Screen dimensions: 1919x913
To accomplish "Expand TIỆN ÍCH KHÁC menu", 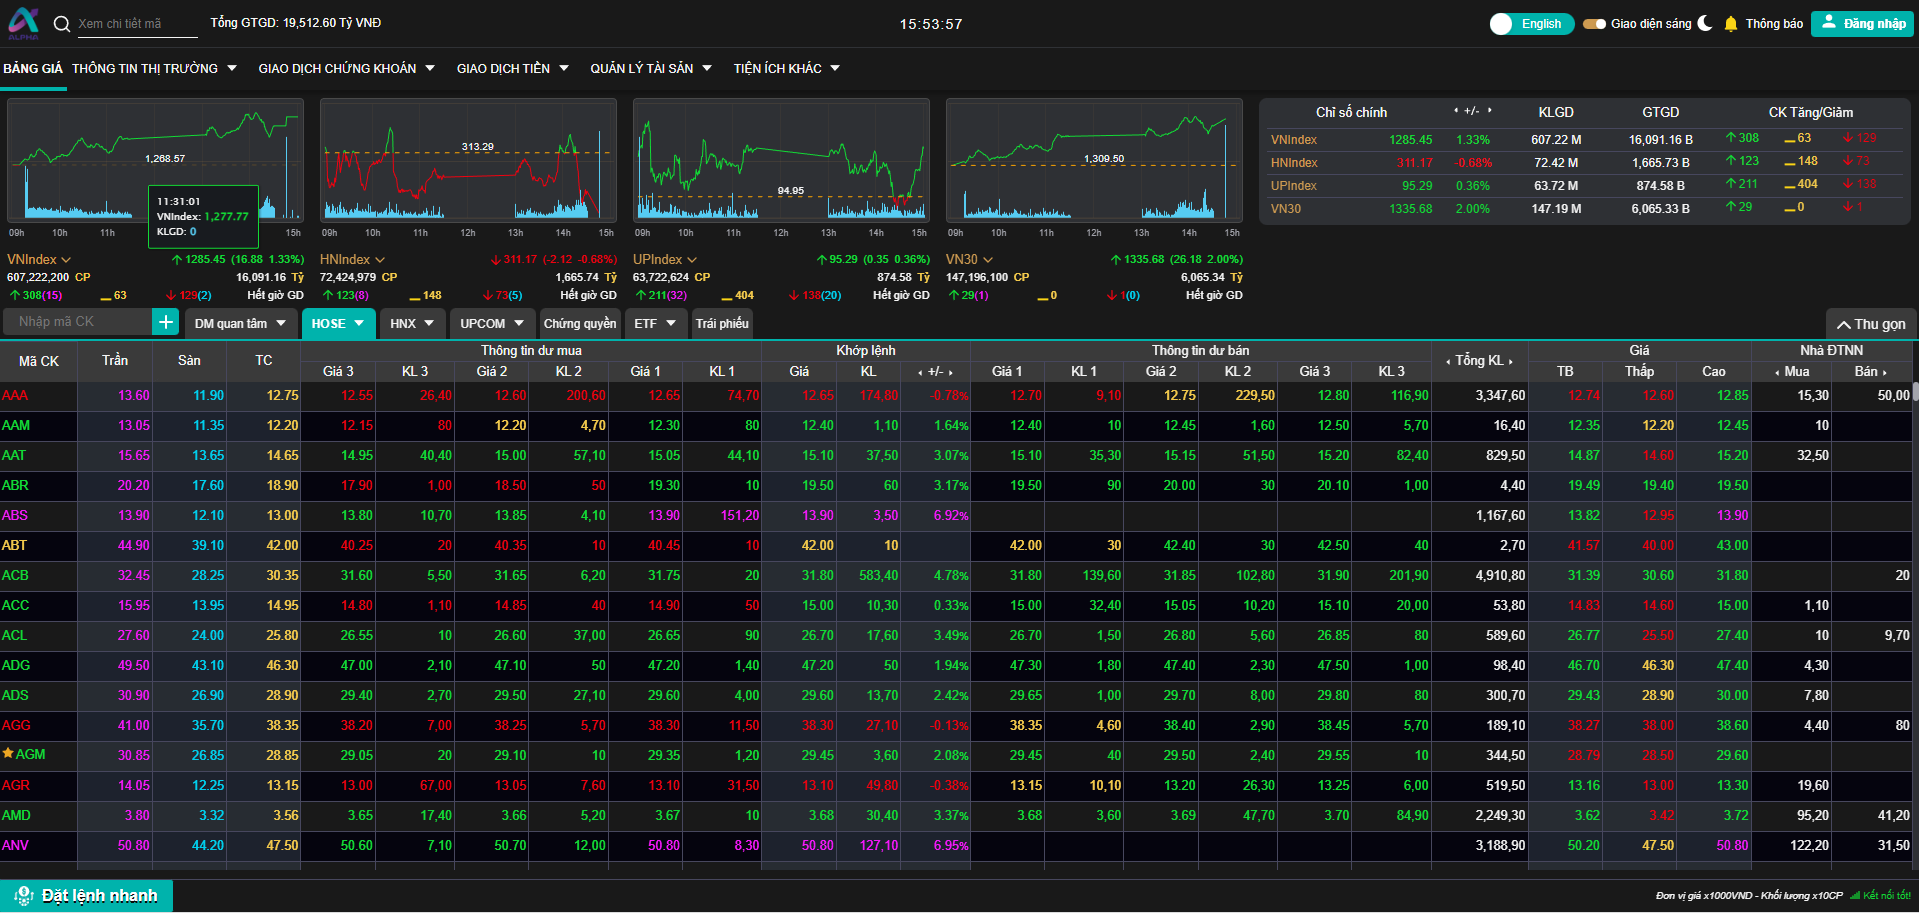I will [x=786, y=69].
